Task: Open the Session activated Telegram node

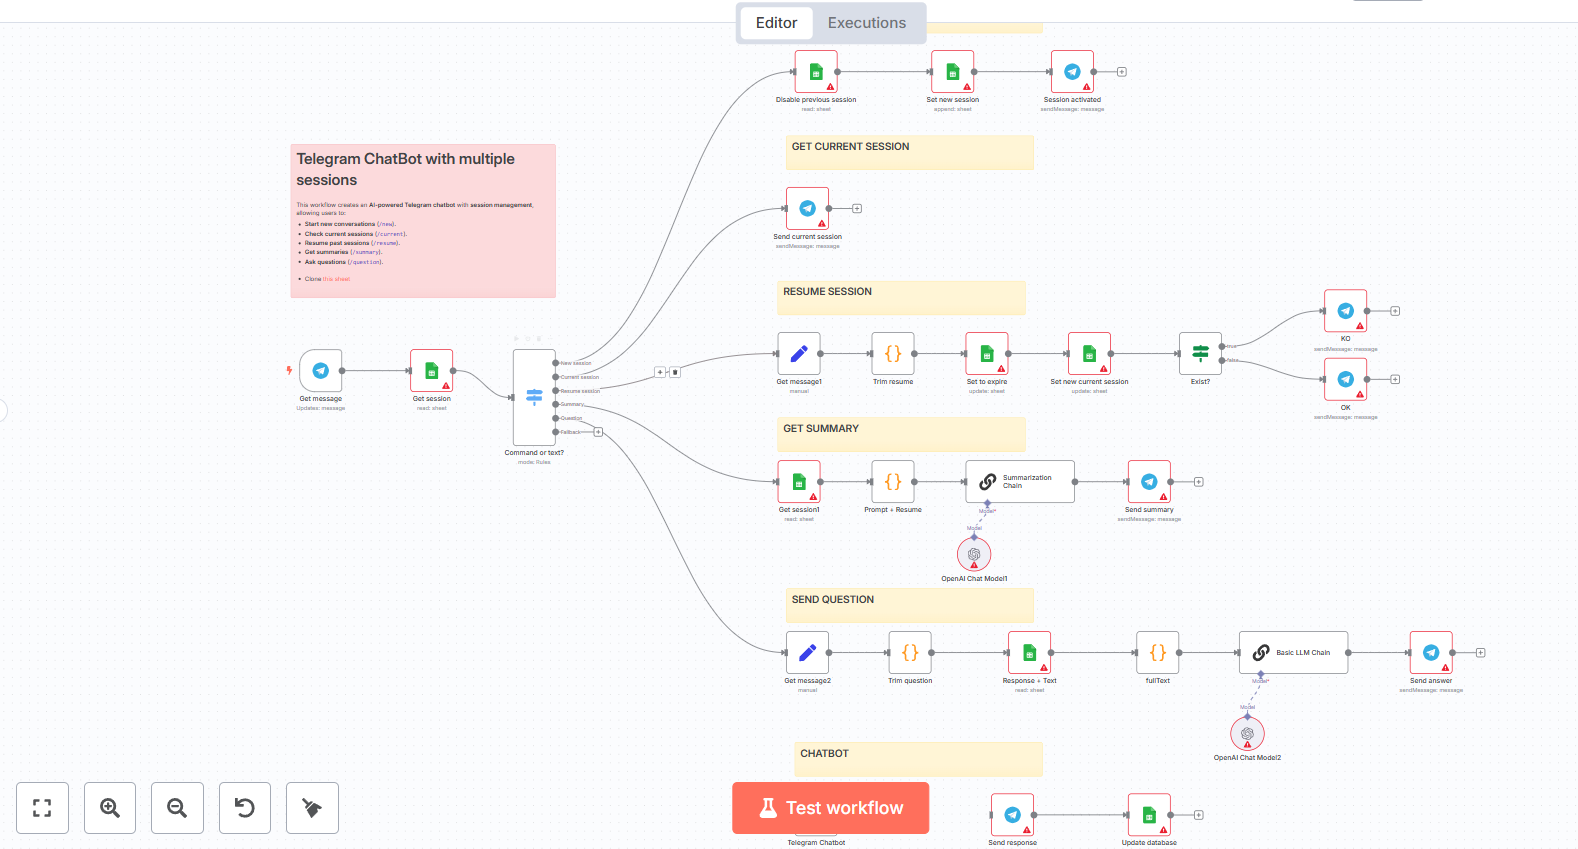Action: coord(1072,72)
